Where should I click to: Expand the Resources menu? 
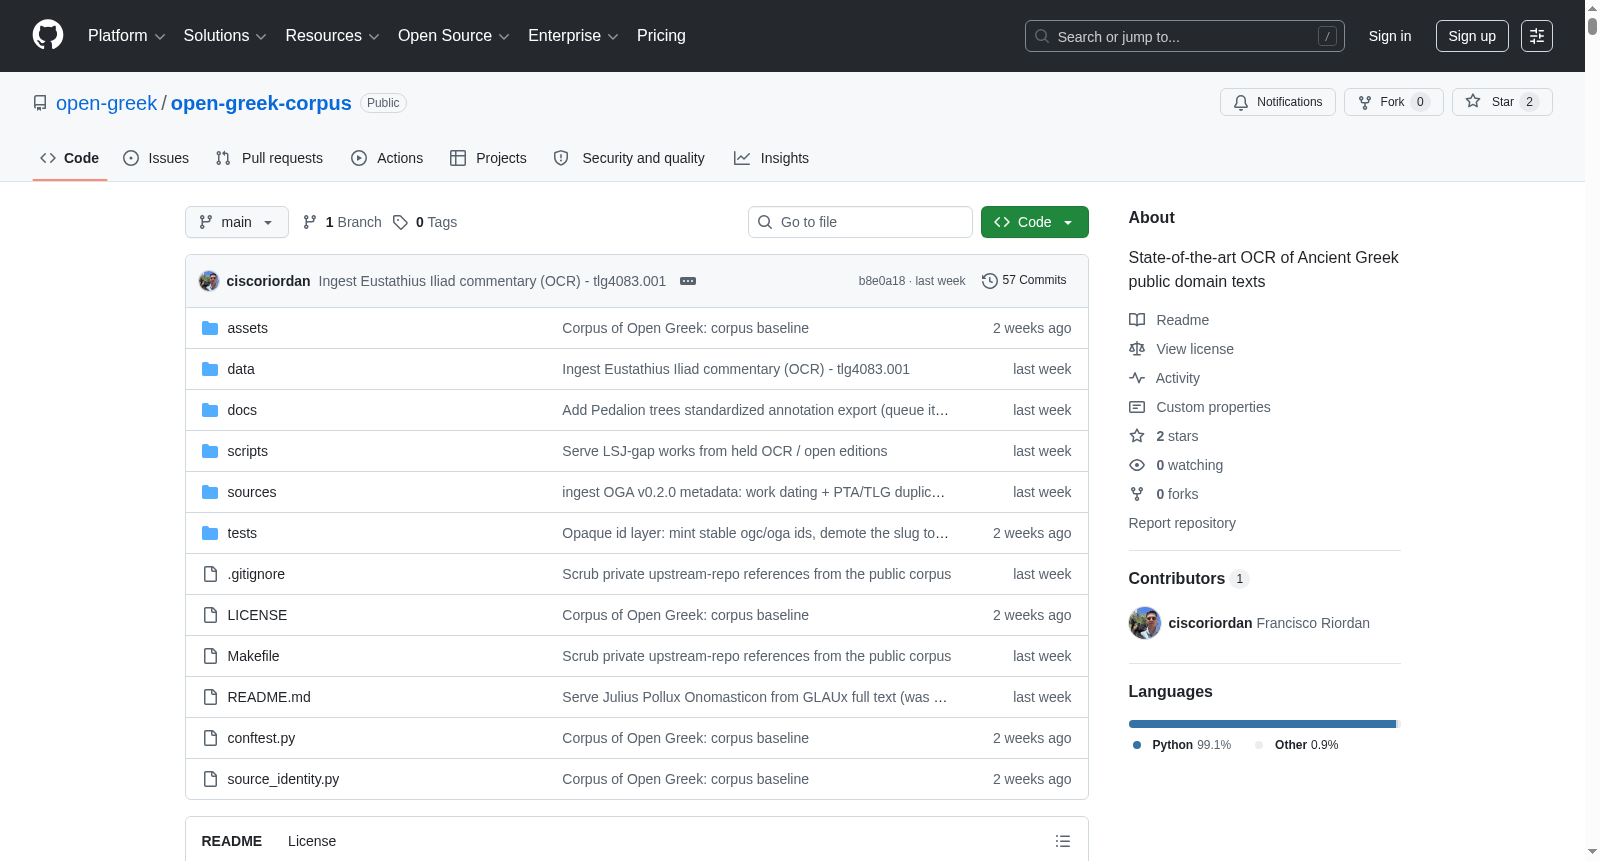point(332,36)
